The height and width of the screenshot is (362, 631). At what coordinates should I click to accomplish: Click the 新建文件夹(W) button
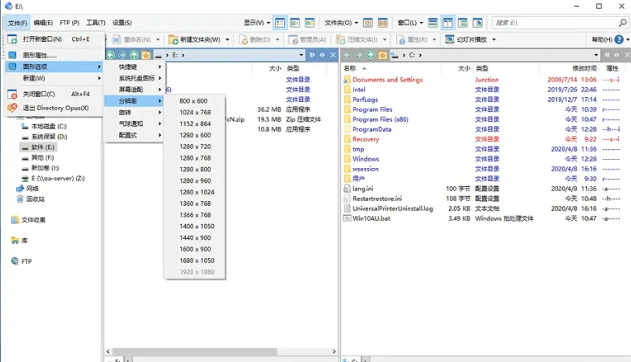(195, 39)
